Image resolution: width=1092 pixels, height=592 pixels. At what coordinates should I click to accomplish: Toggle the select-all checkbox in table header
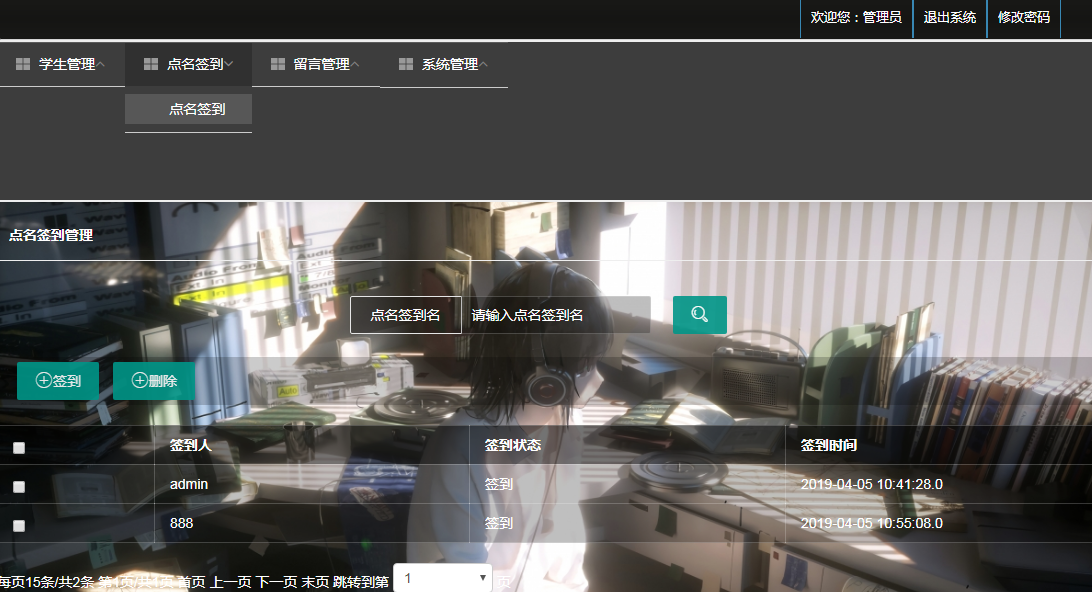tap(19, 448)
